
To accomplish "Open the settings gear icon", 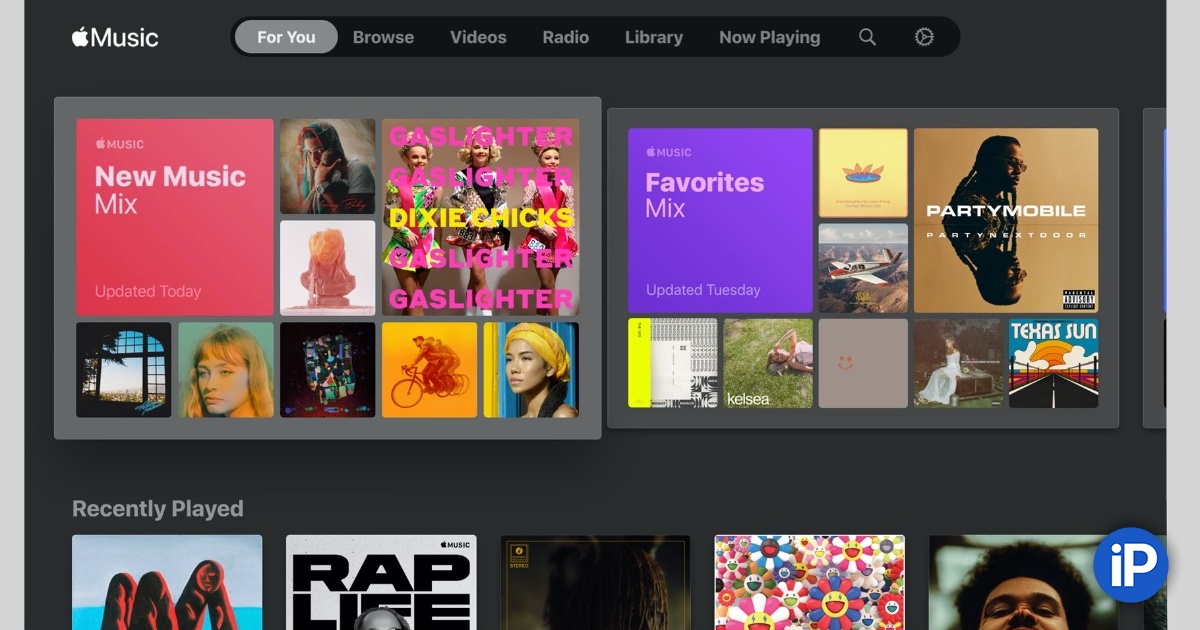I will pyautogui.click(x=924, y=37).
